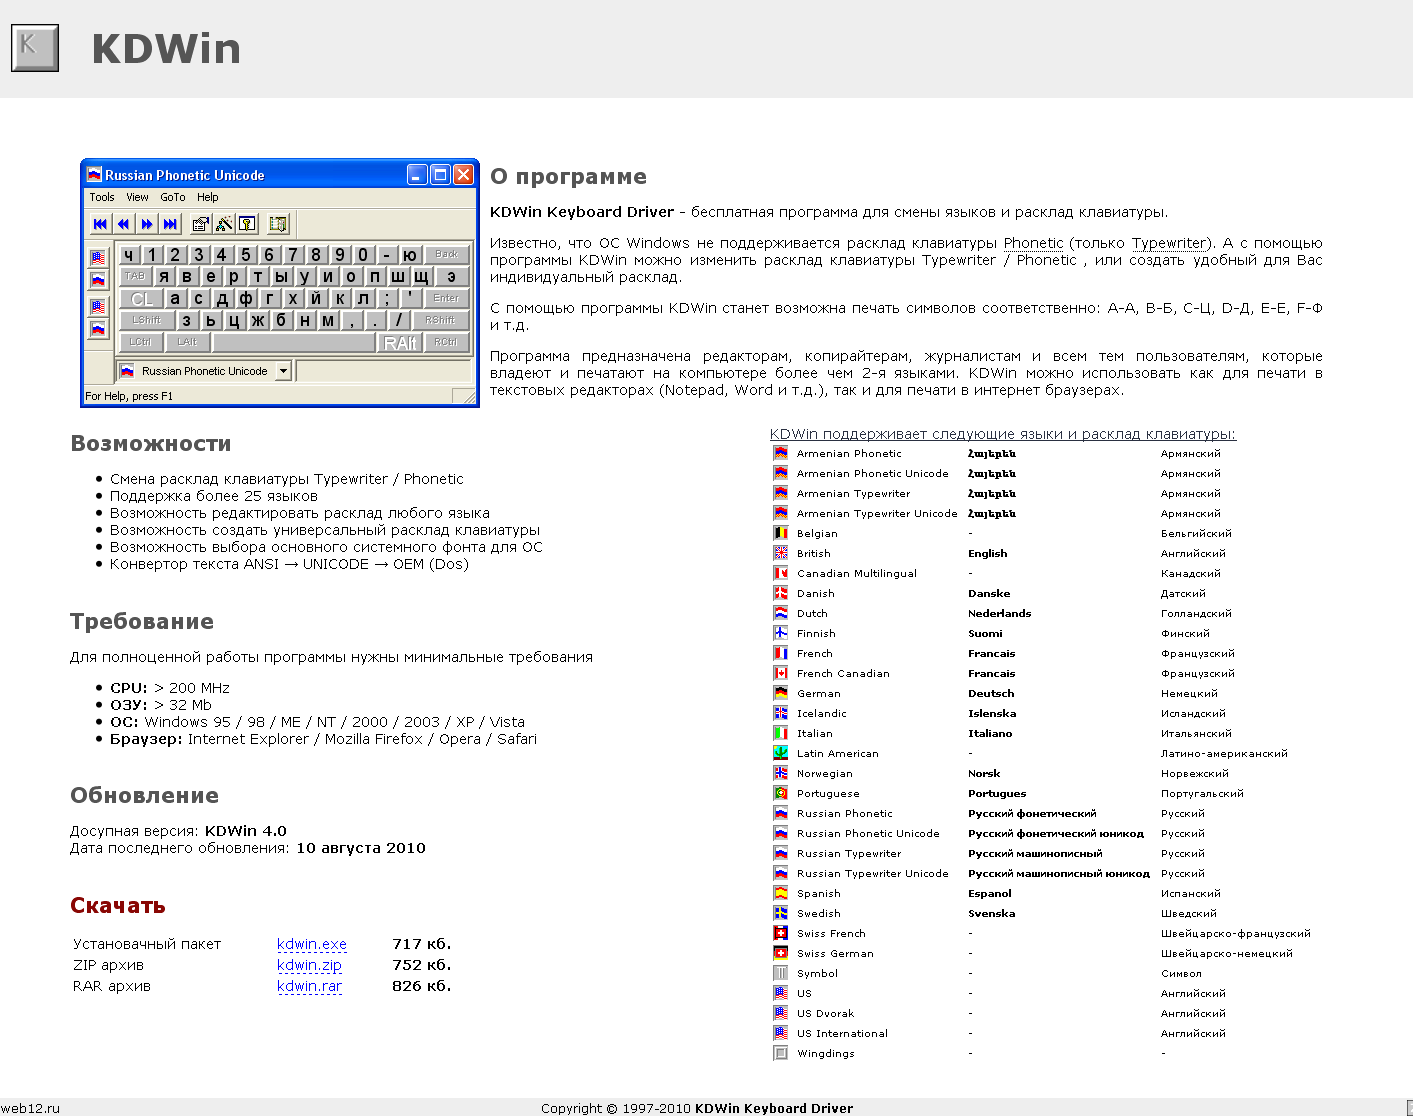
Task: Hit the LShift key on the virtual keyboard
Action: [147, 320]
